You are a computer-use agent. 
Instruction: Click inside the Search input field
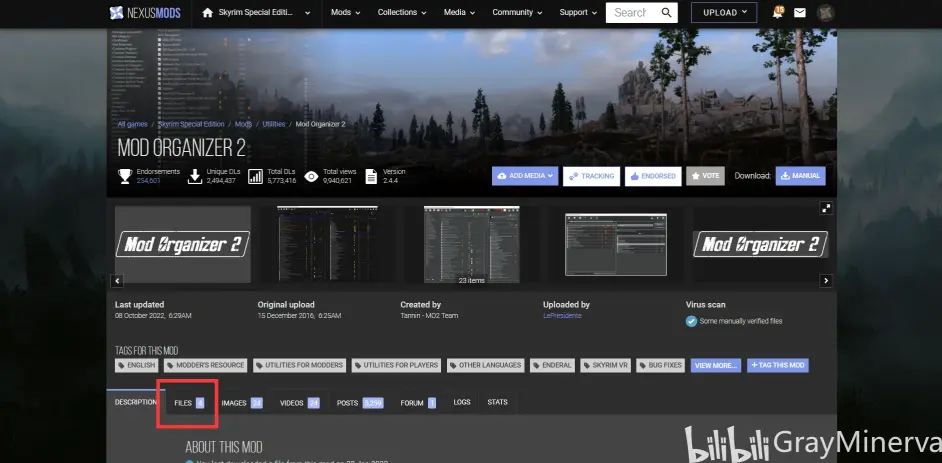(631, 13)
